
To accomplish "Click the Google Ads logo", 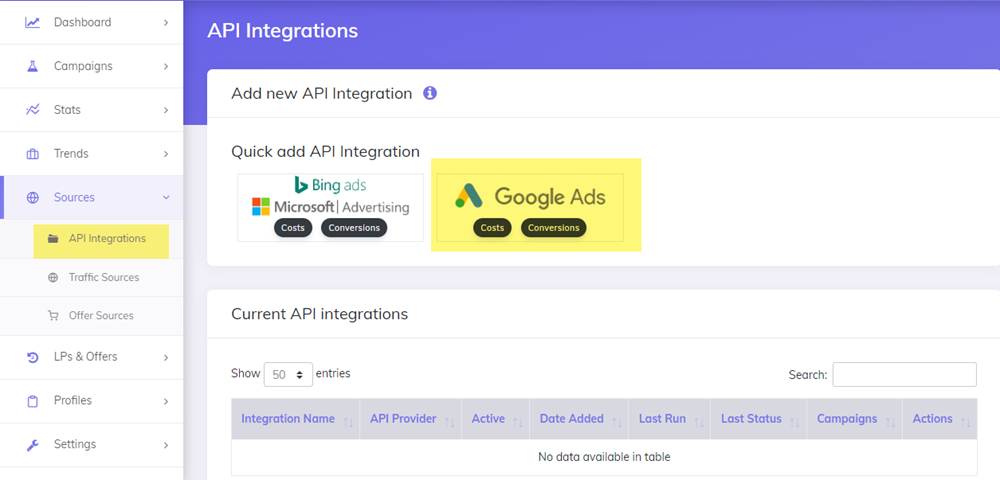I will [530, 196].
